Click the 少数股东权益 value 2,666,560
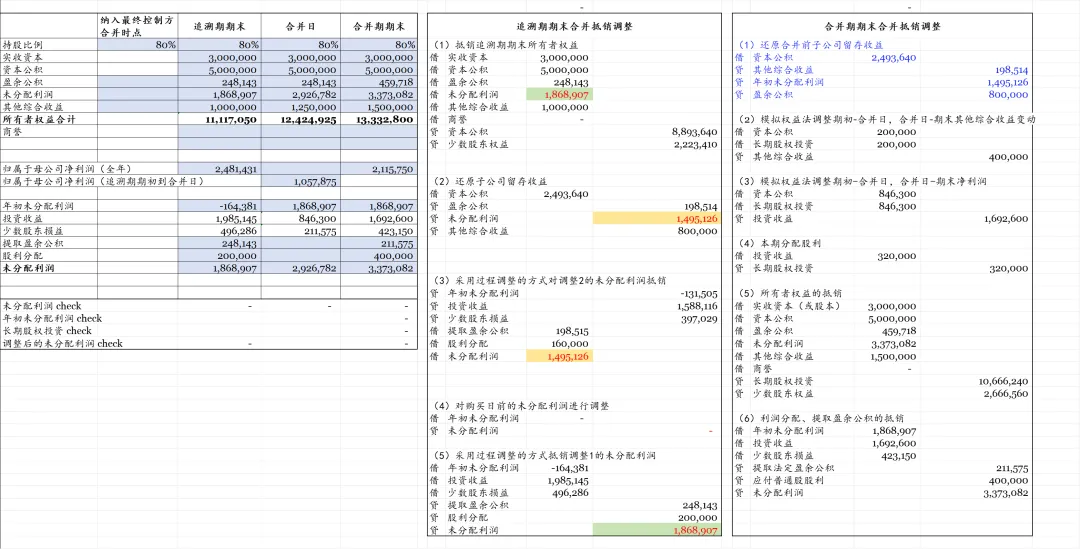Image resolution: width=1080 pixels, height=549 pixels. point(1005,393)
